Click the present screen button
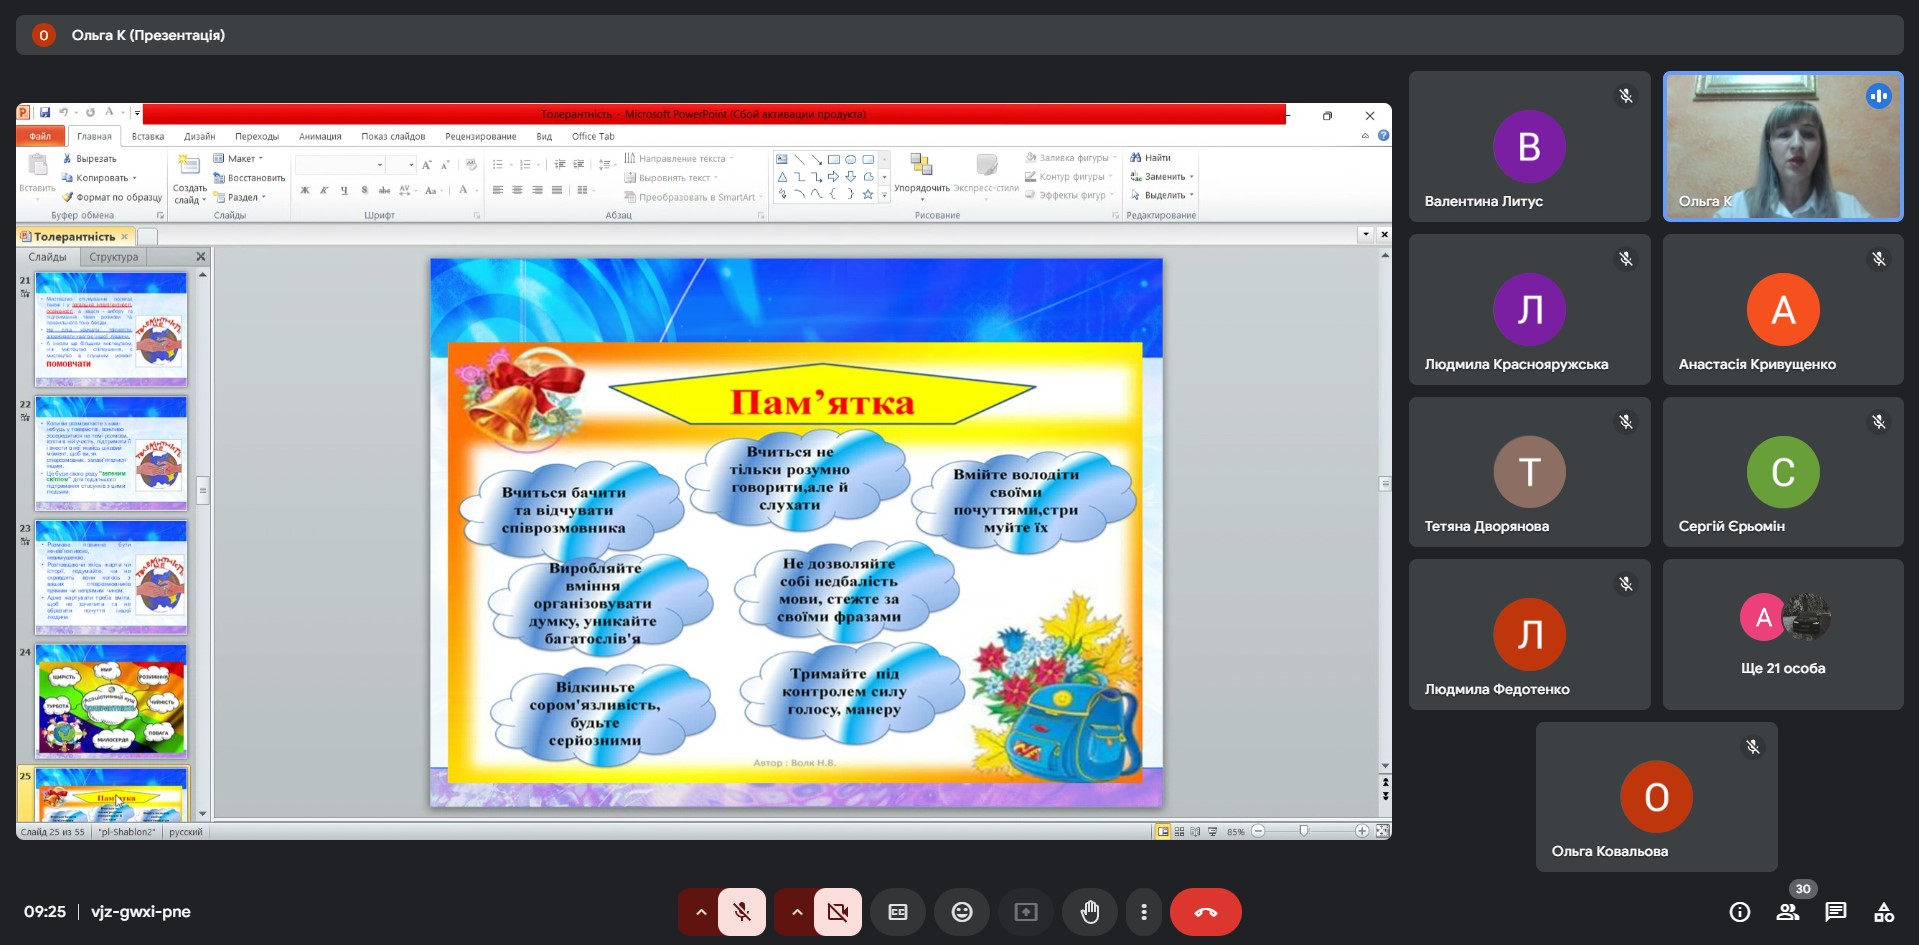 (x=1025, y=912)
